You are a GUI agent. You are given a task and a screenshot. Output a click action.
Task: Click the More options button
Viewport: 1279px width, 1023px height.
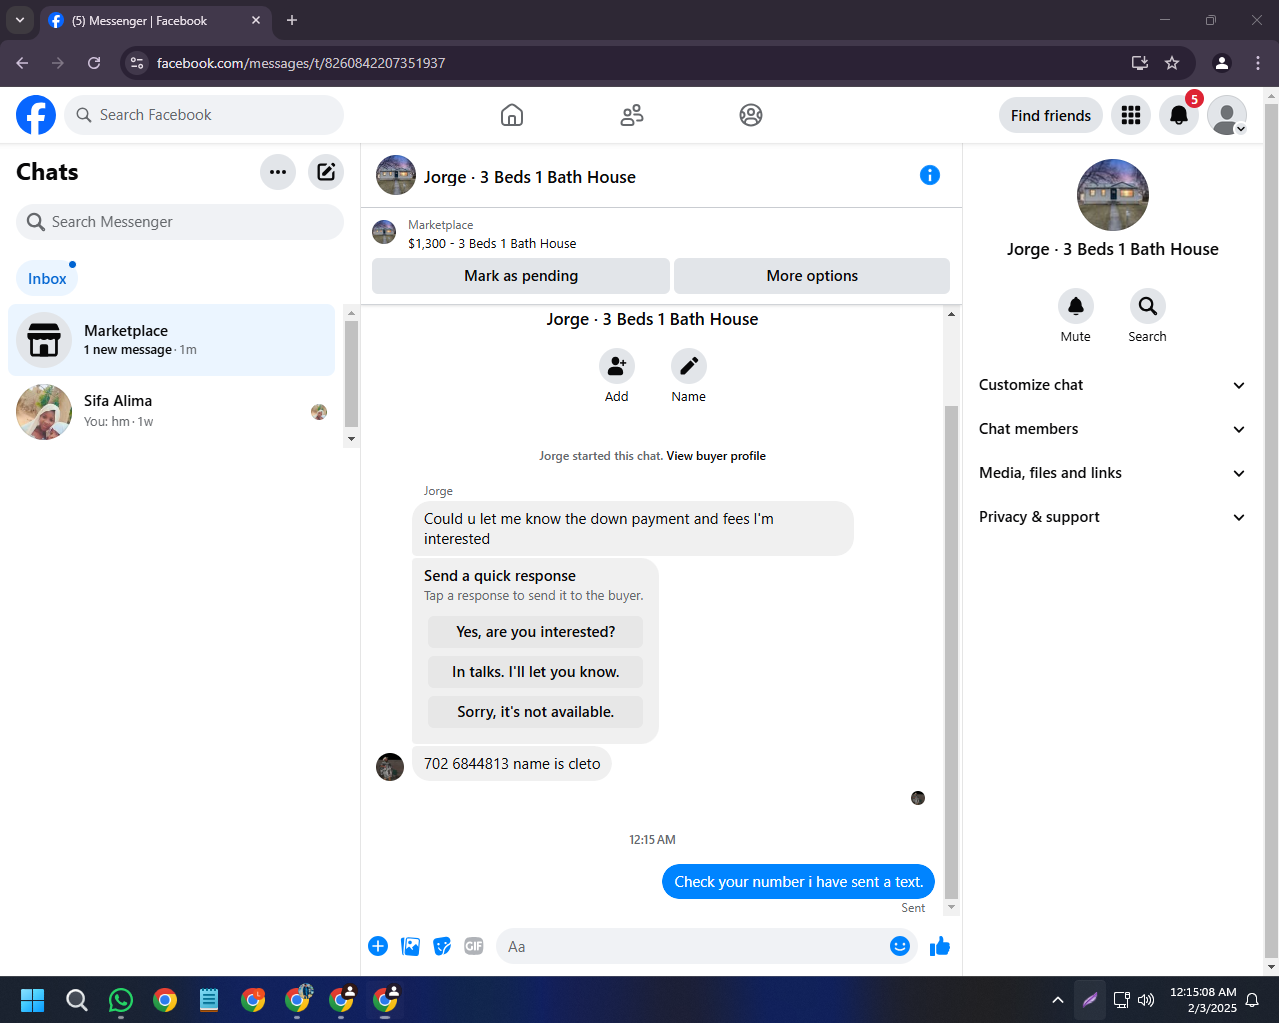[812, 276]
